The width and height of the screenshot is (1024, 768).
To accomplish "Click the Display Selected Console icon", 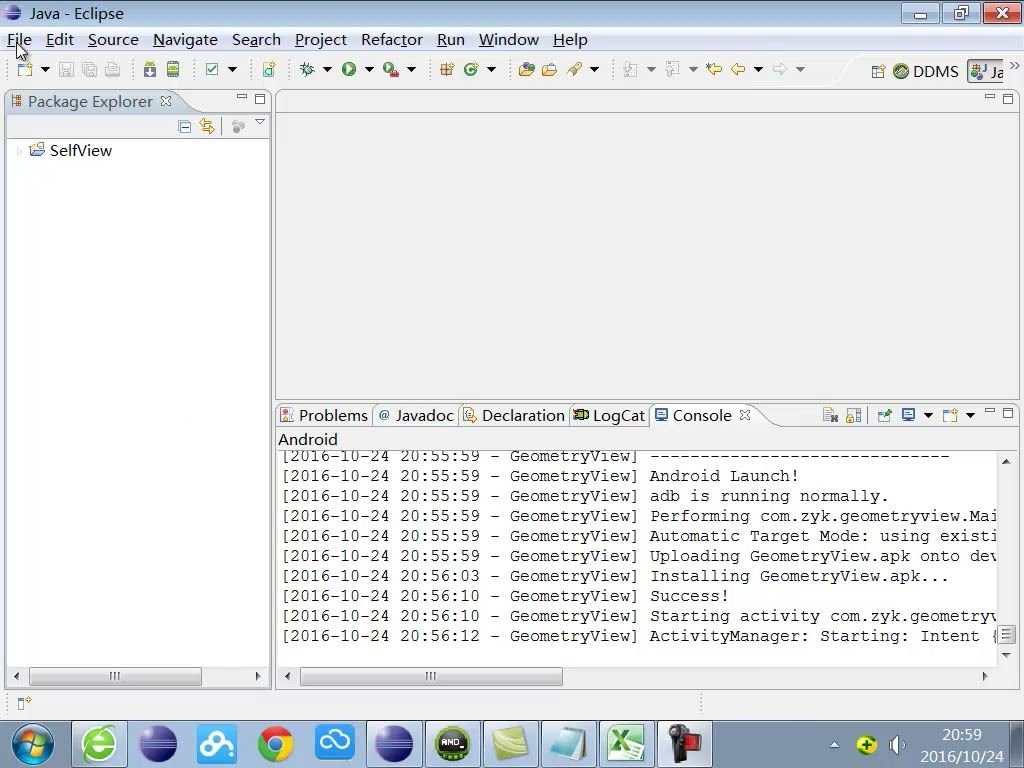I will tap(908, 415).
